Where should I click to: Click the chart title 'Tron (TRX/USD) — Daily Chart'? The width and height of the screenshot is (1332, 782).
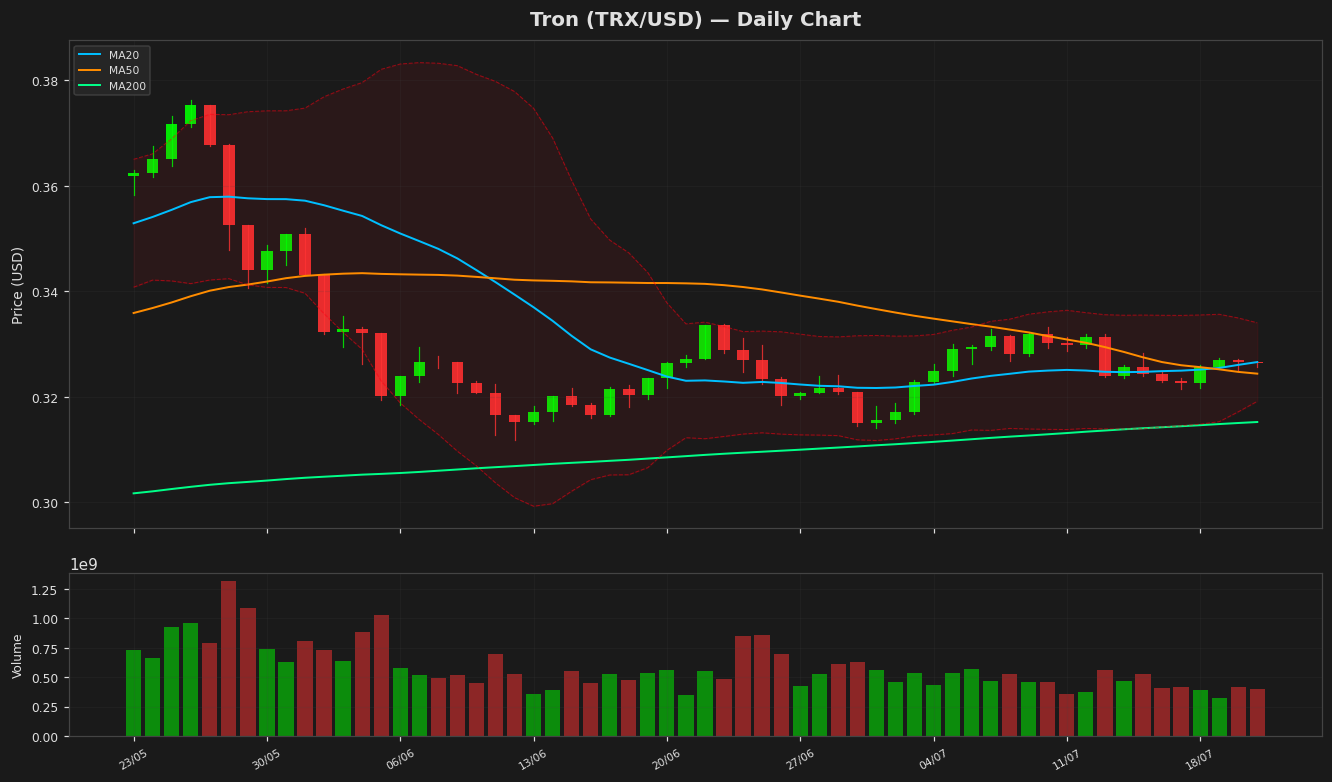pyautogui.click(x=695, y=20)
